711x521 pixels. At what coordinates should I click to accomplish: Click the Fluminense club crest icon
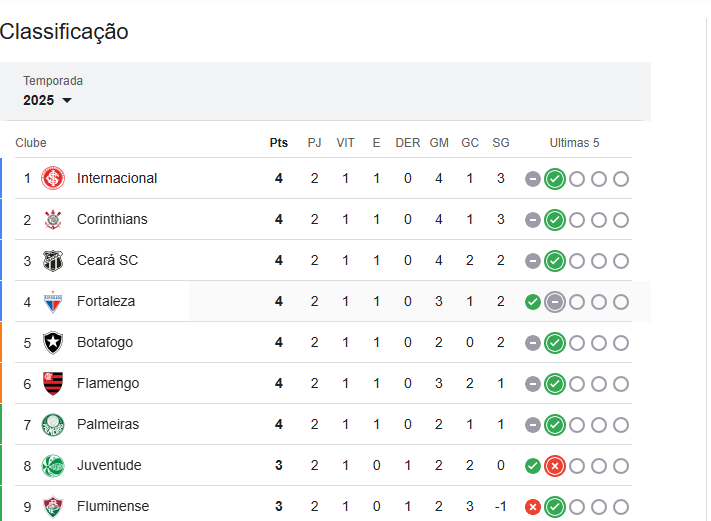(53, 506)
